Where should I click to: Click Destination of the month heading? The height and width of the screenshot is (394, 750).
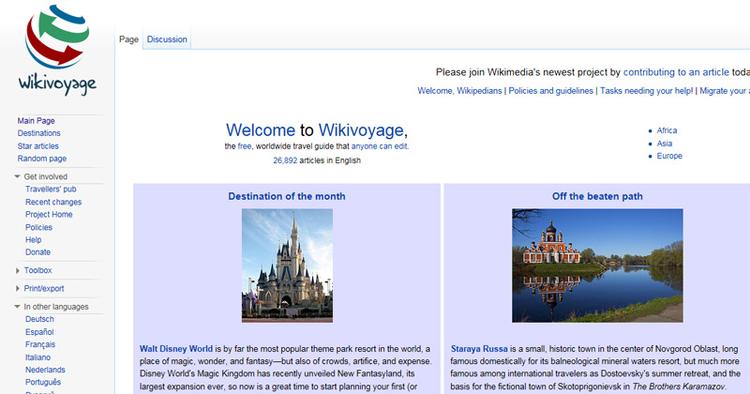pos(287,196)
